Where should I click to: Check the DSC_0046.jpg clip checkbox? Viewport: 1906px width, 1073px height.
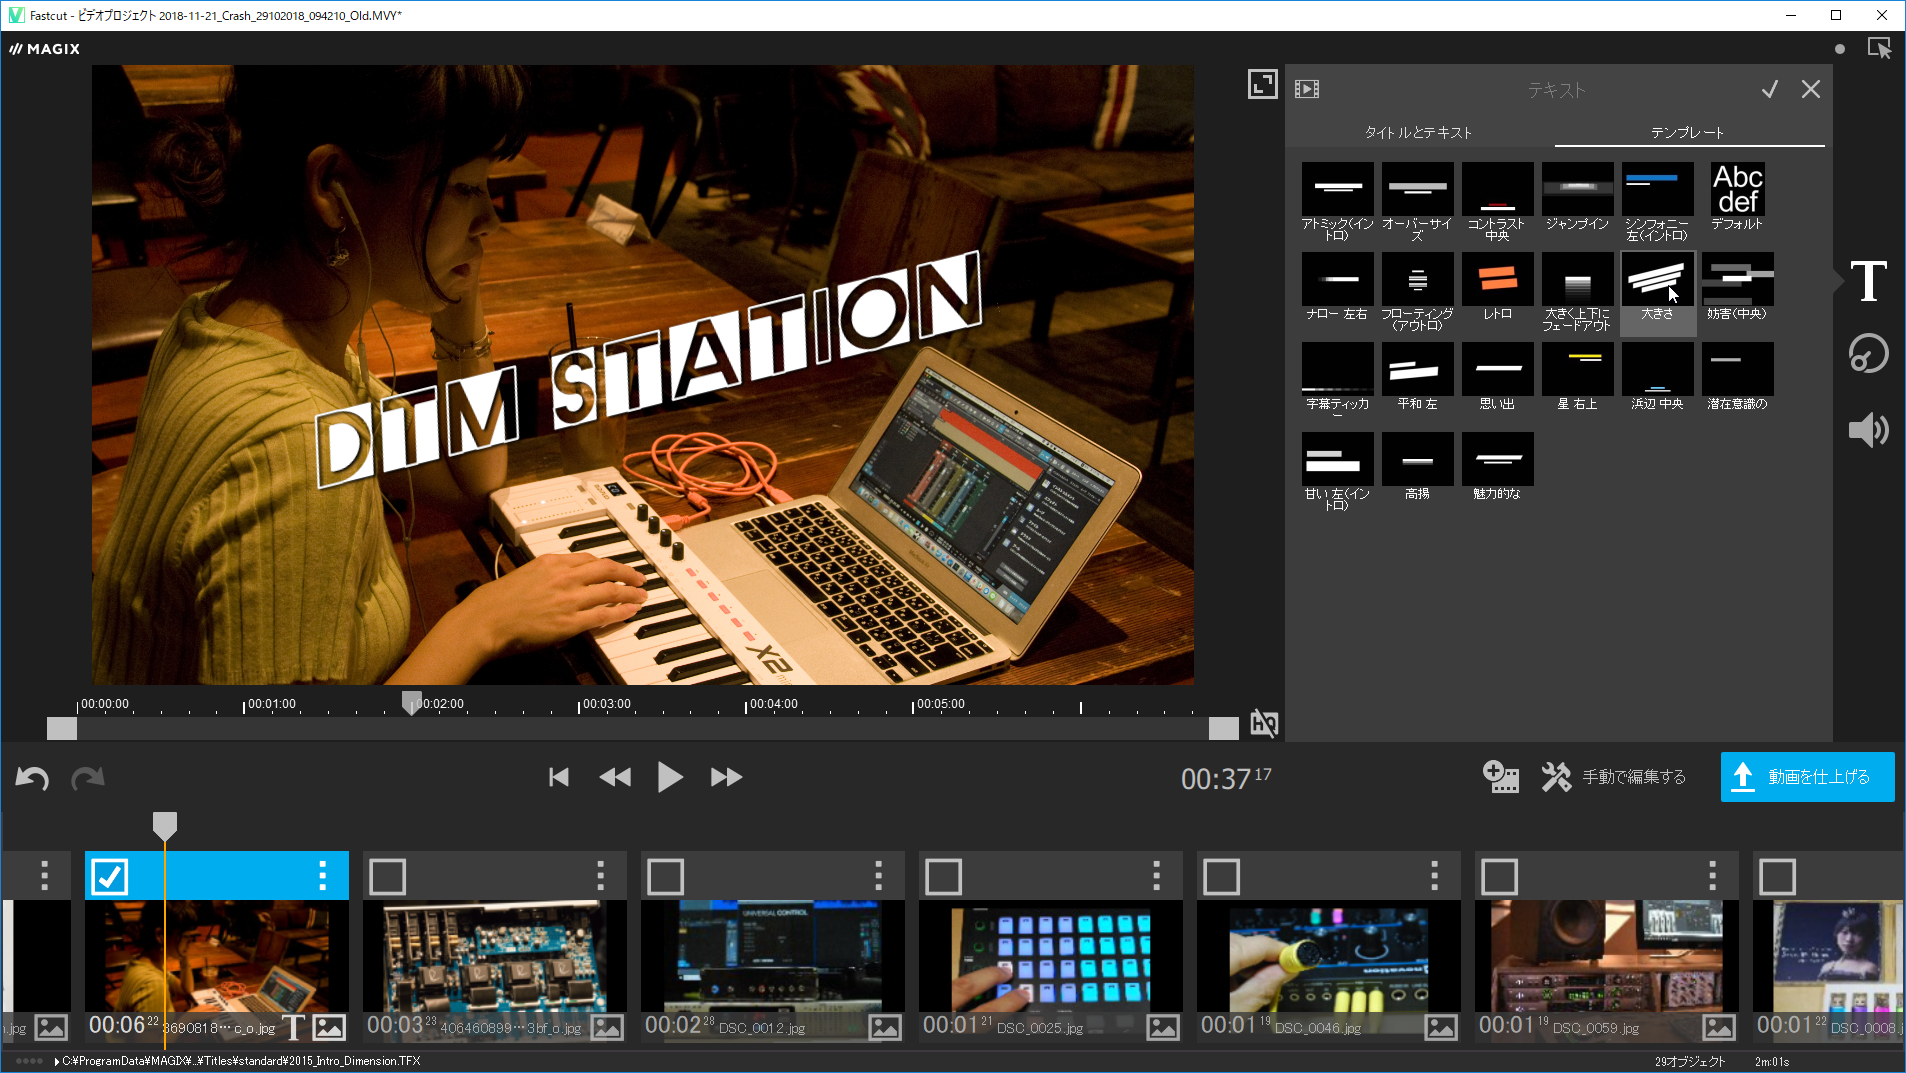click(x=1222, y=877)
